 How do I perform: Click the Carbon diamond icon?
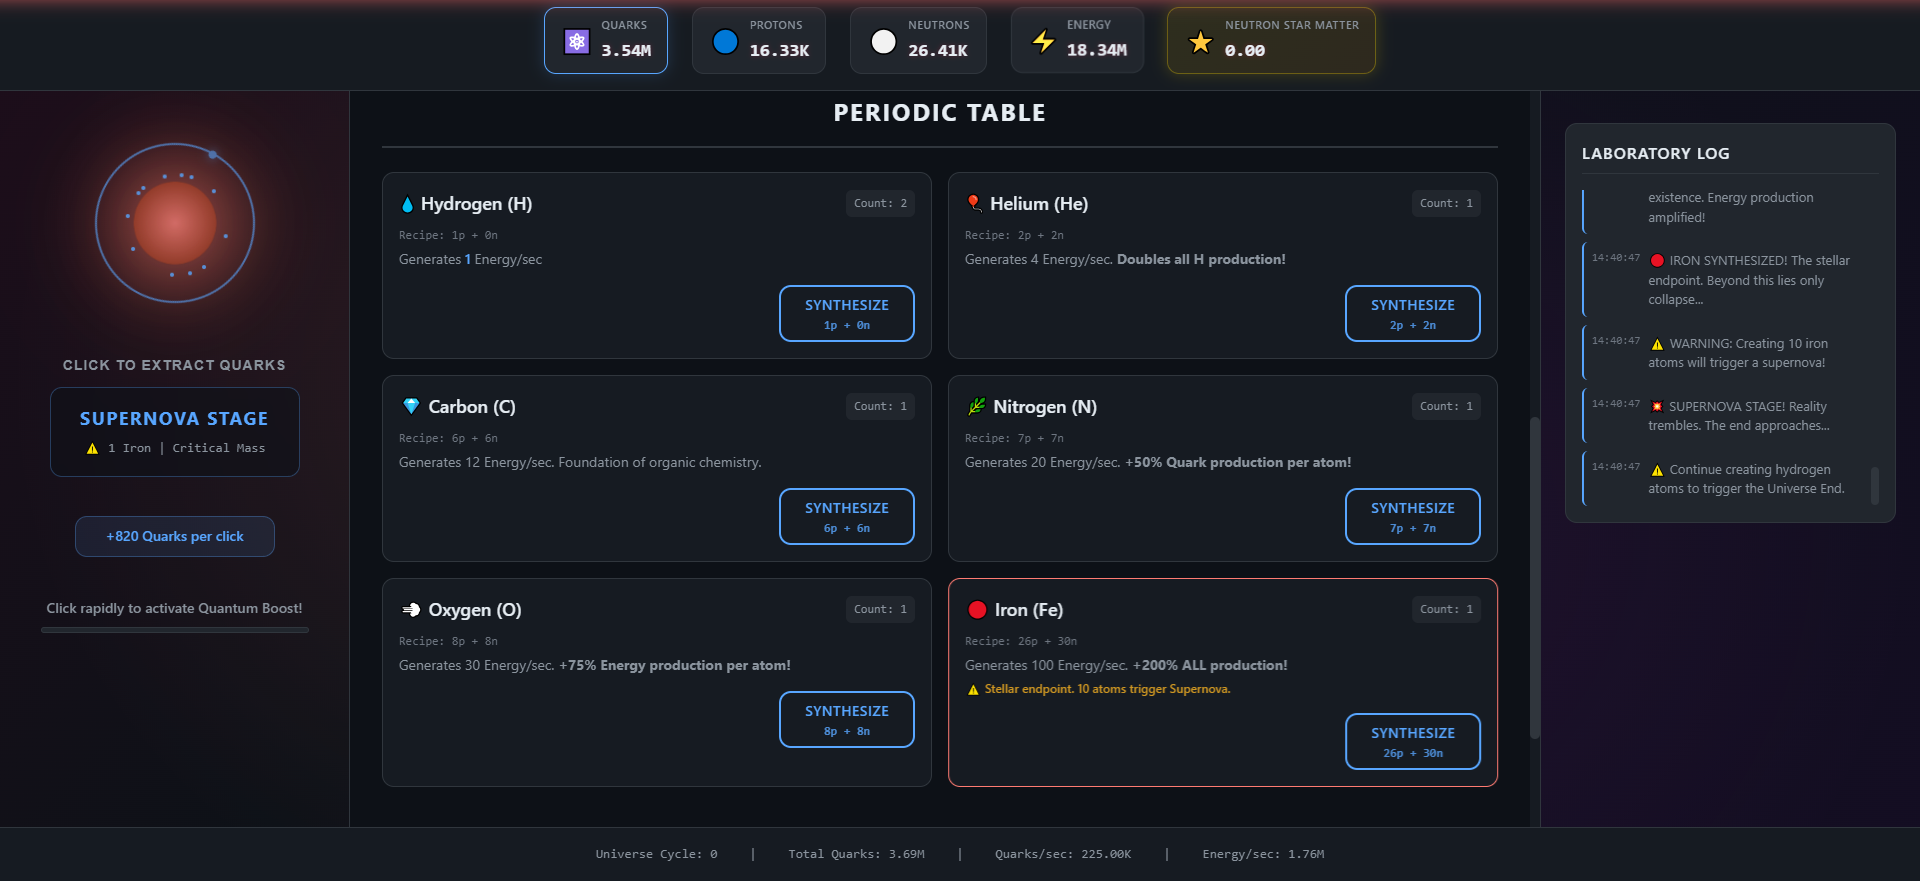411,406
